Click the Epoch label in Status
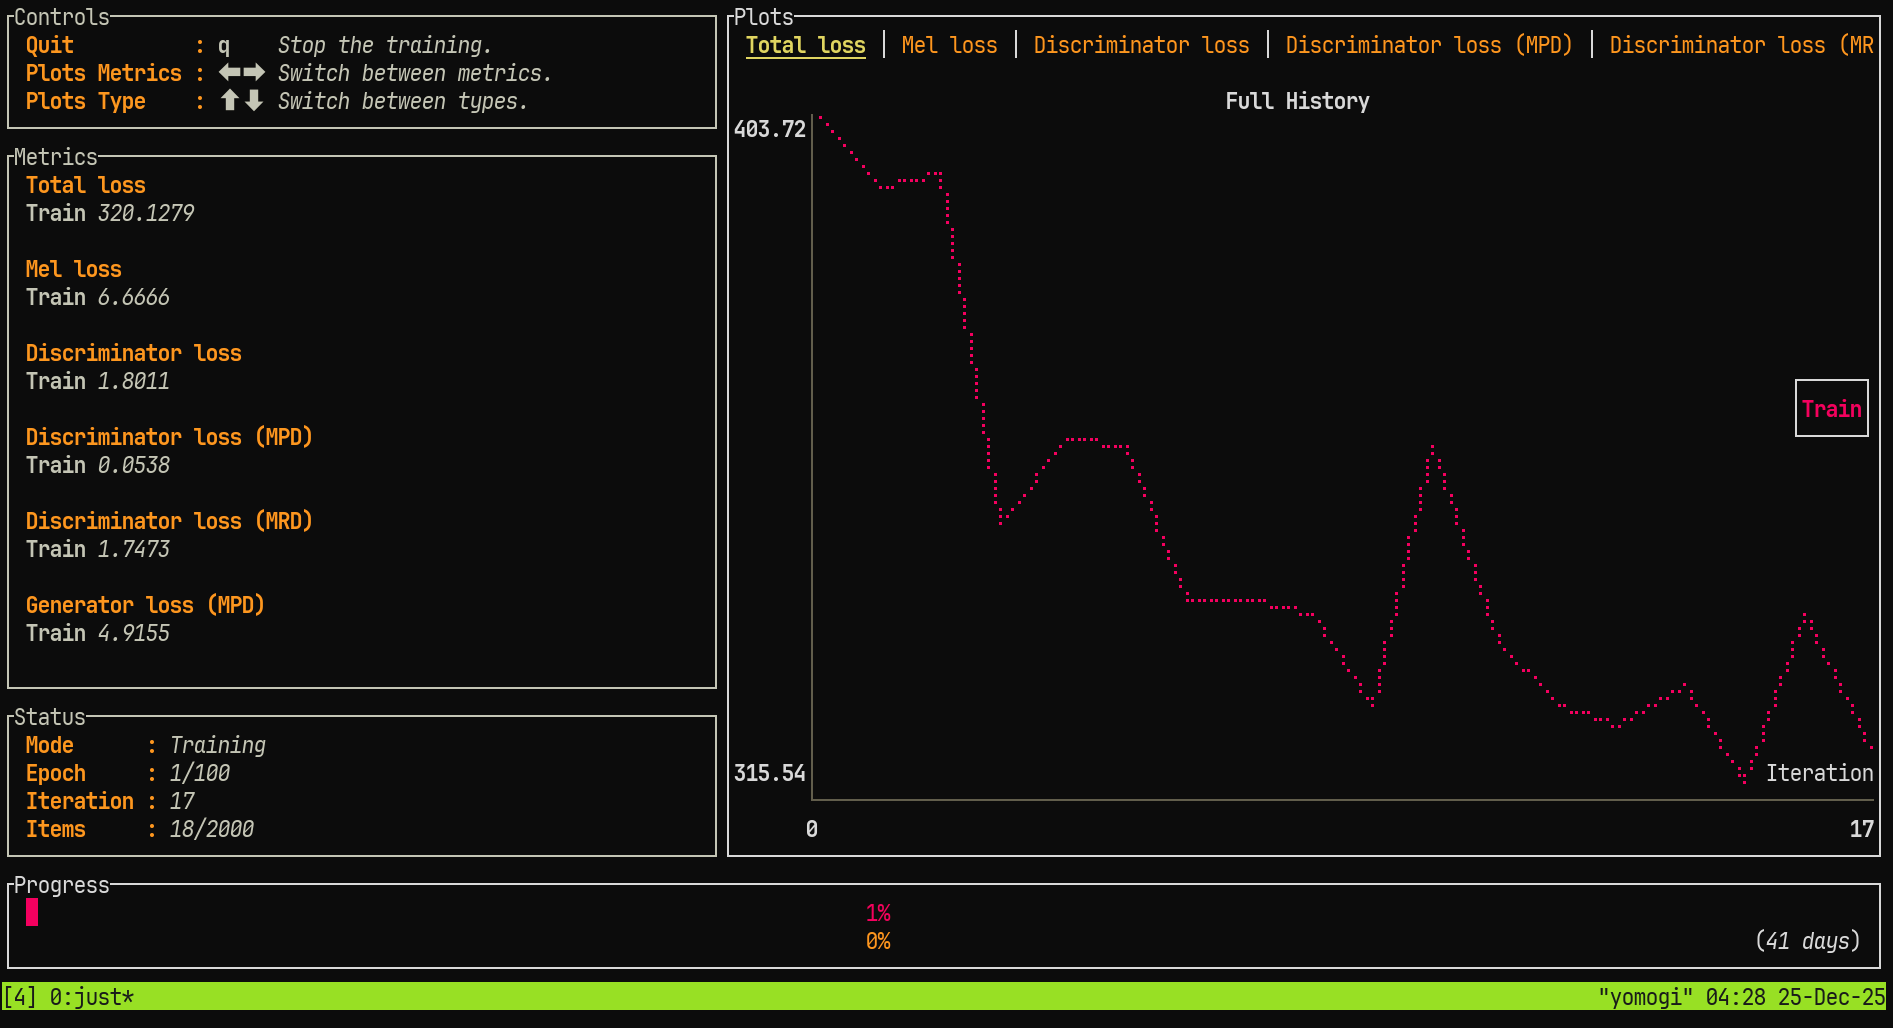The image size is (1893, 1028). (56, 773)
